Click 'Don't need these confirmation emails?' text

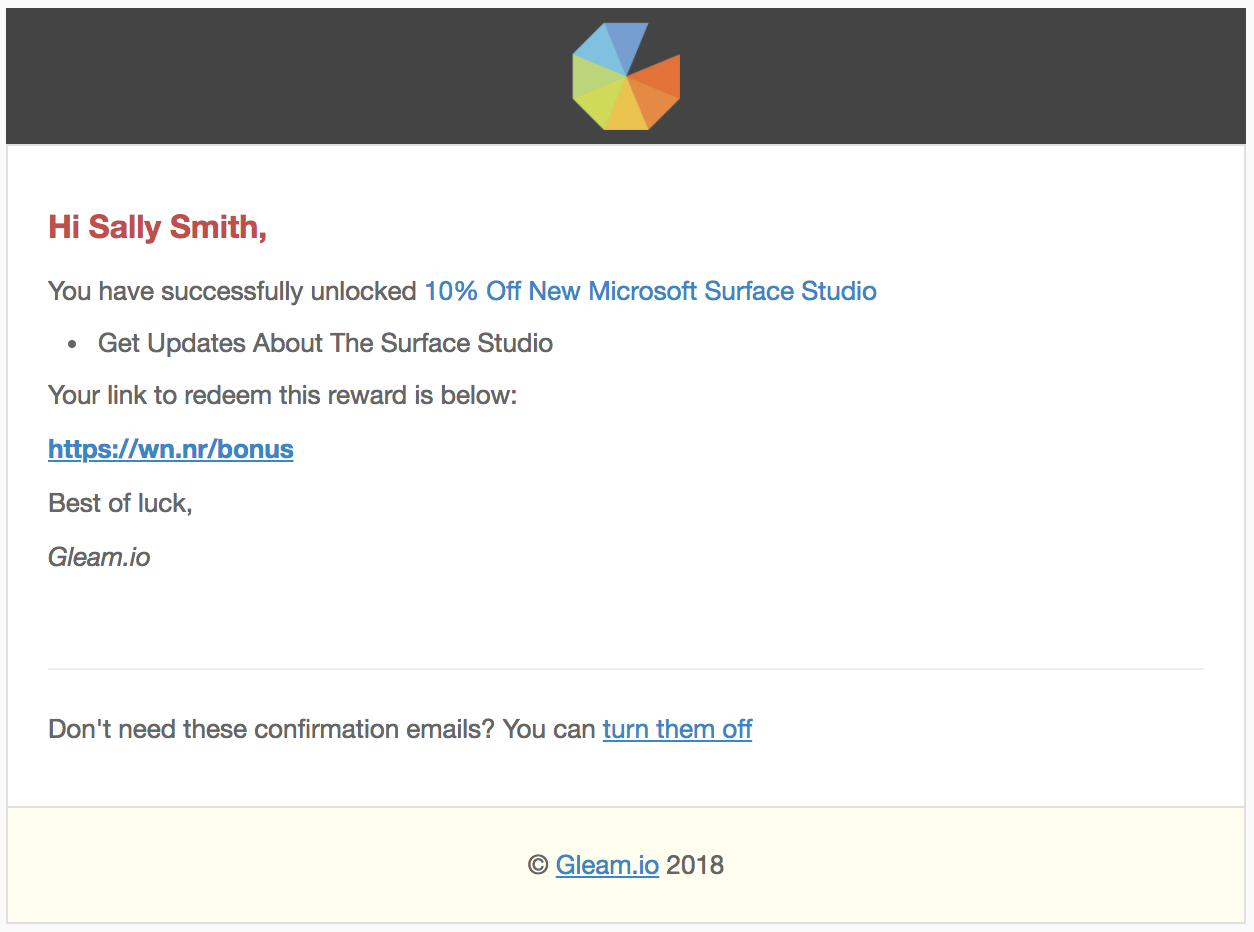272,729
